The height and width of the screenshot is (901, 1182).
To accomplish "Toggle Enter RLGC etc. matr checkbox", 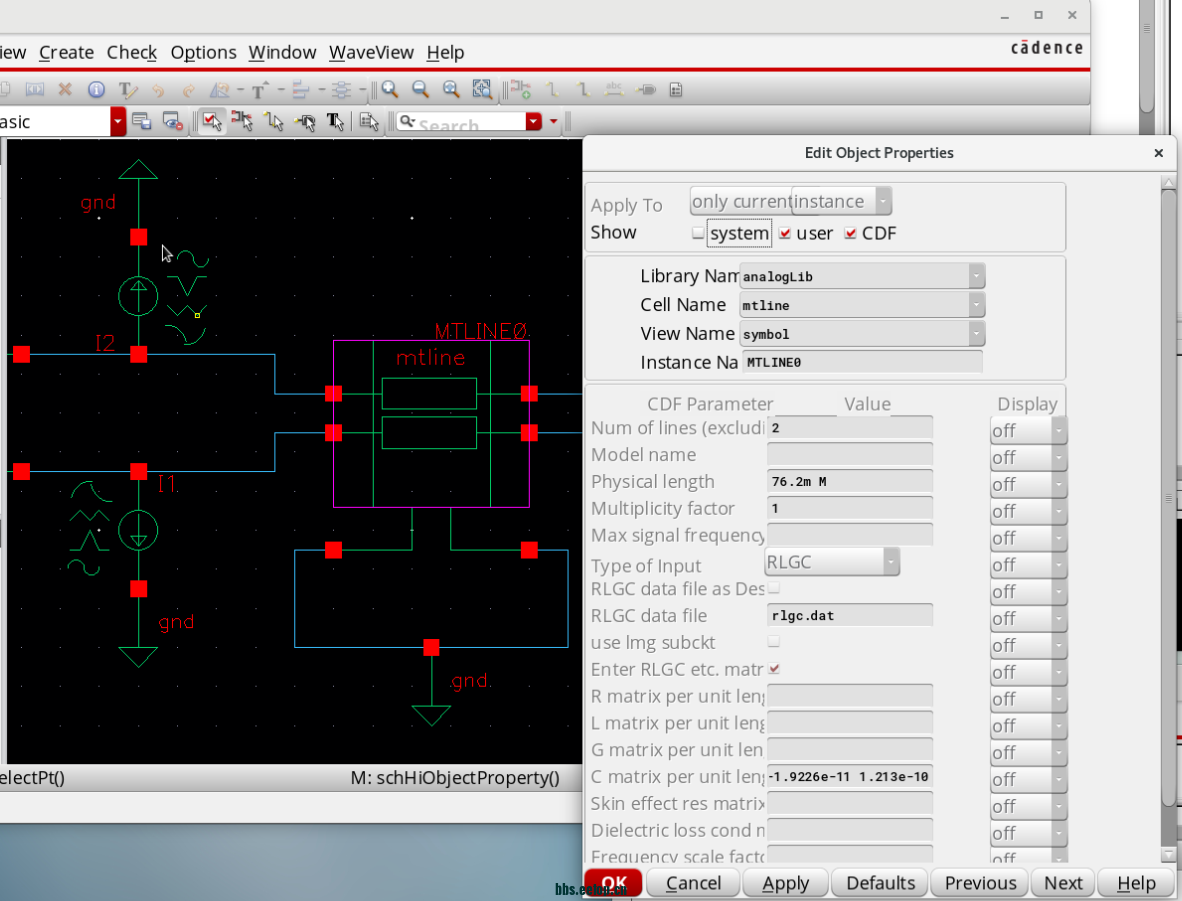I will coord(773,669).
